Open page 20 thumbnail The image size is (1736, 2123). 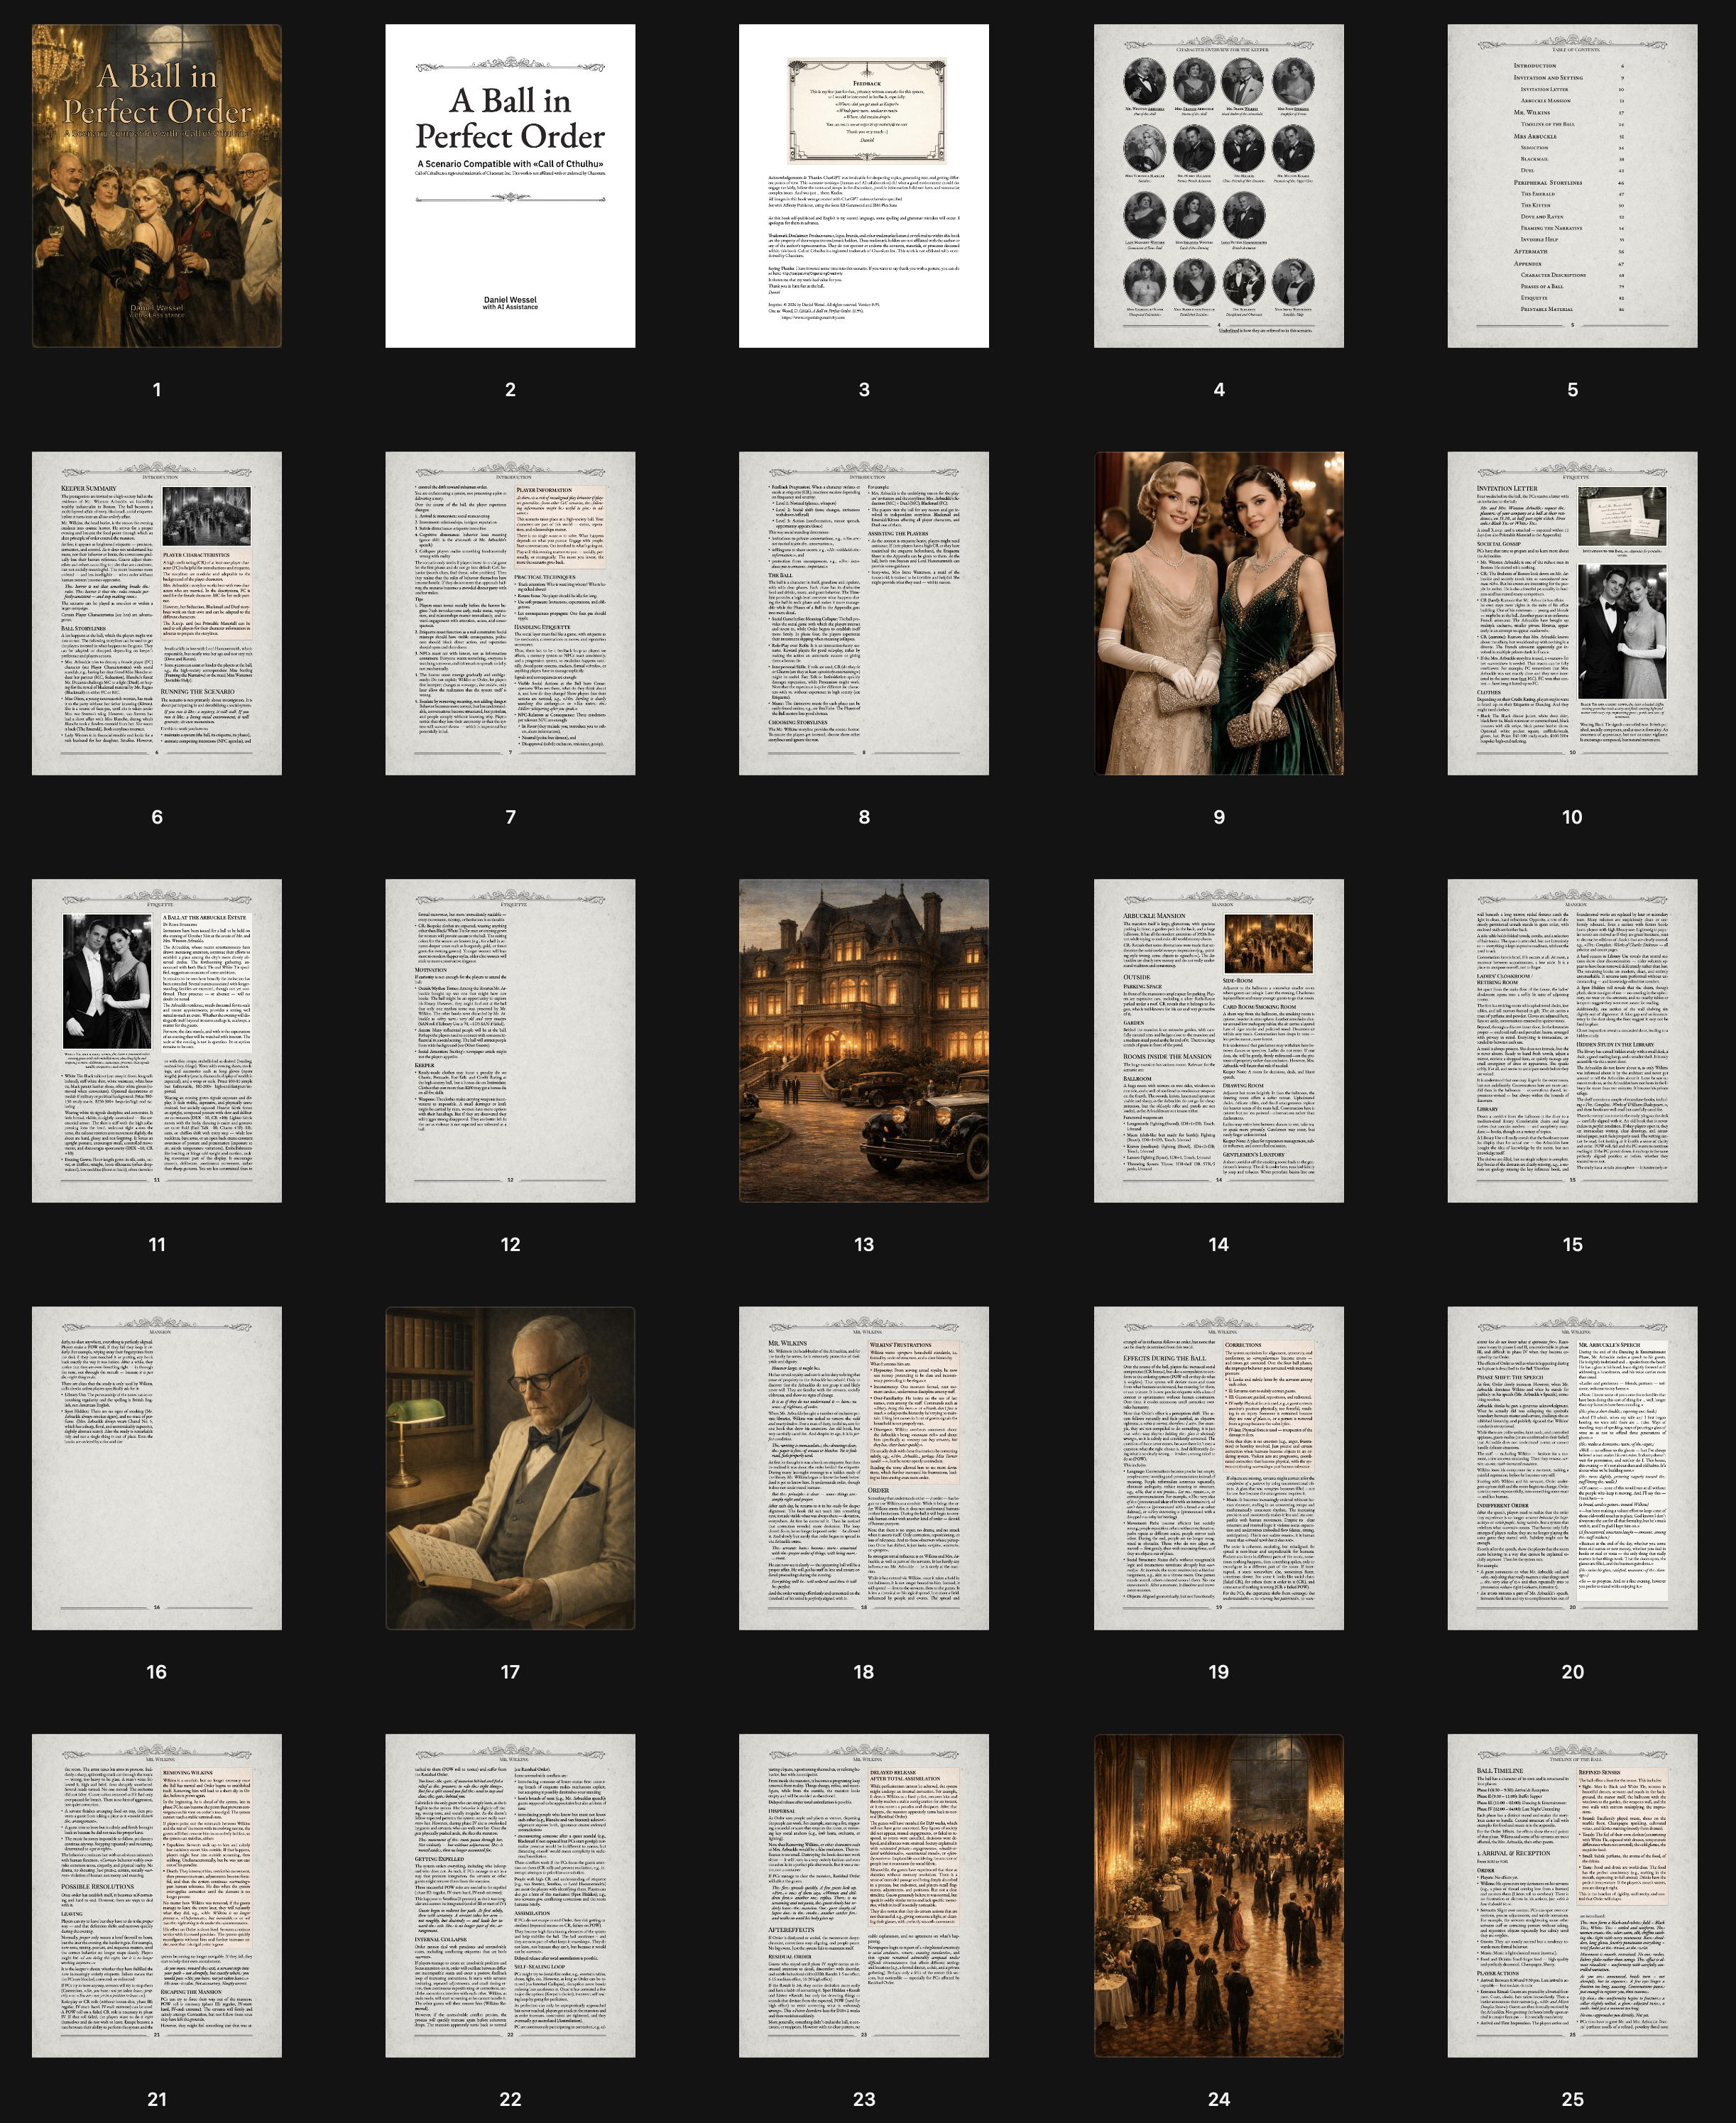1572,1468
